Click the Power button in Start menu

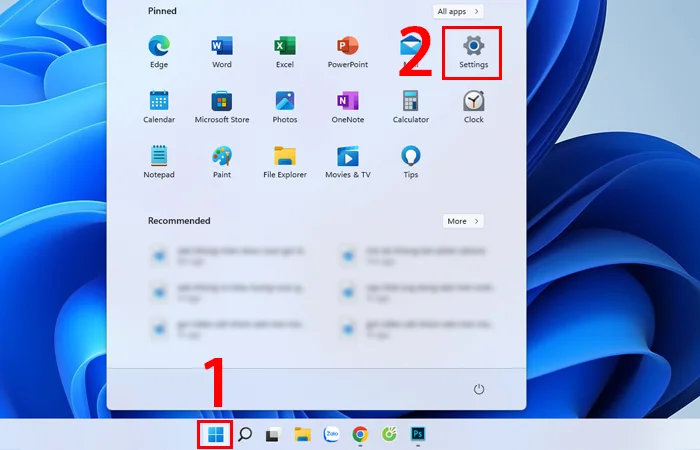478,388
